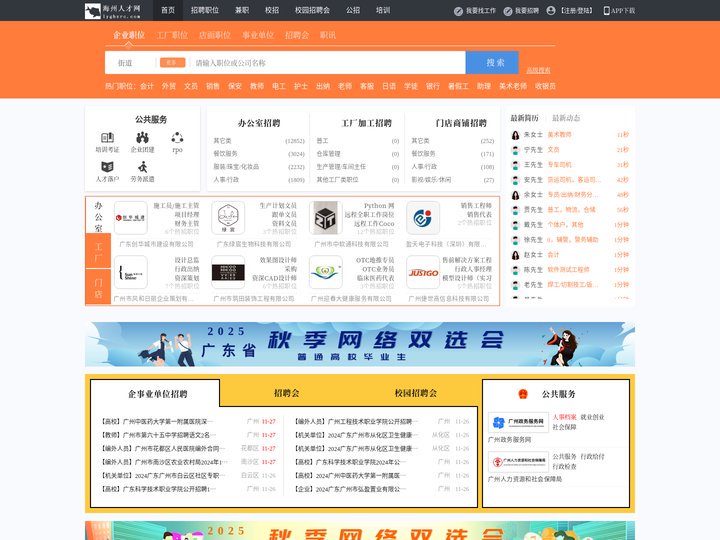
Task: Click the 我要招聘 compass icon
Action: point(508,11)
